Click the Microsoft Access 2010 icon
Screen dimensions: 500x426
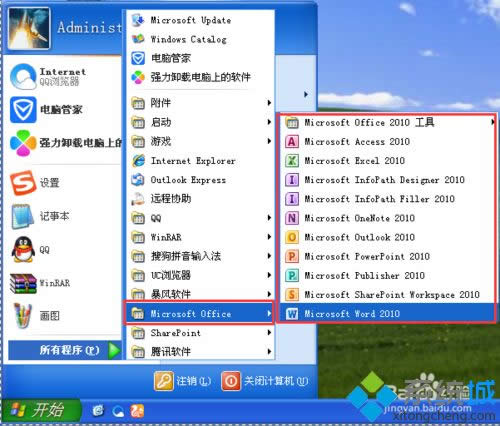(292, 142)
